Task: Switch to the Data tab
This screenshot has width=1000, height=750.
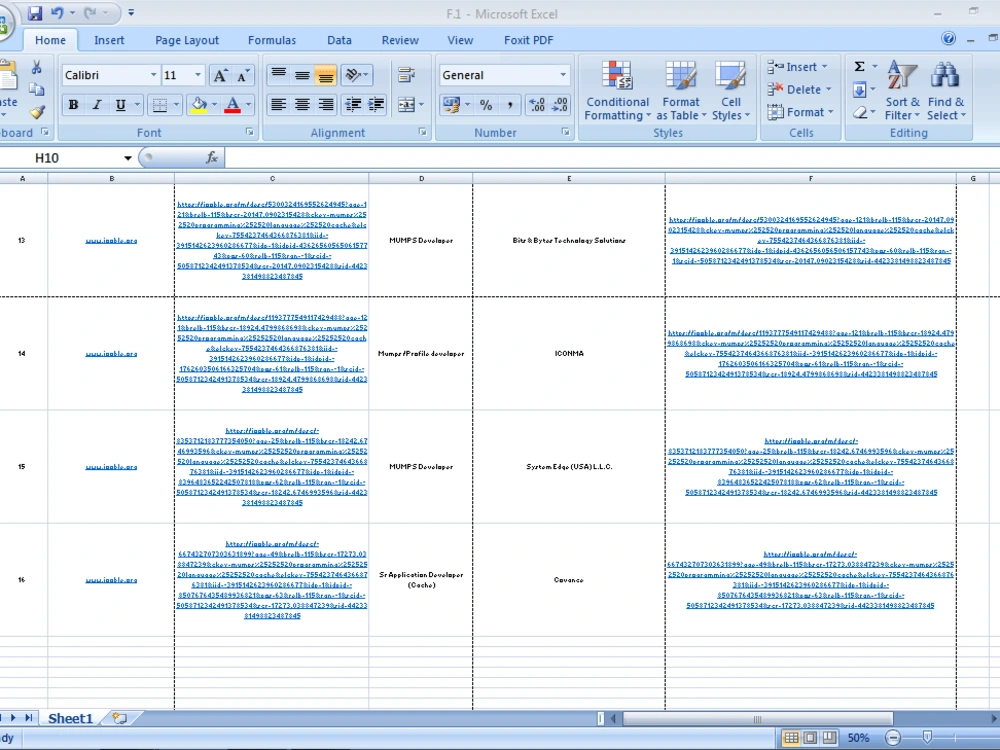Action: tap(339, 40)
